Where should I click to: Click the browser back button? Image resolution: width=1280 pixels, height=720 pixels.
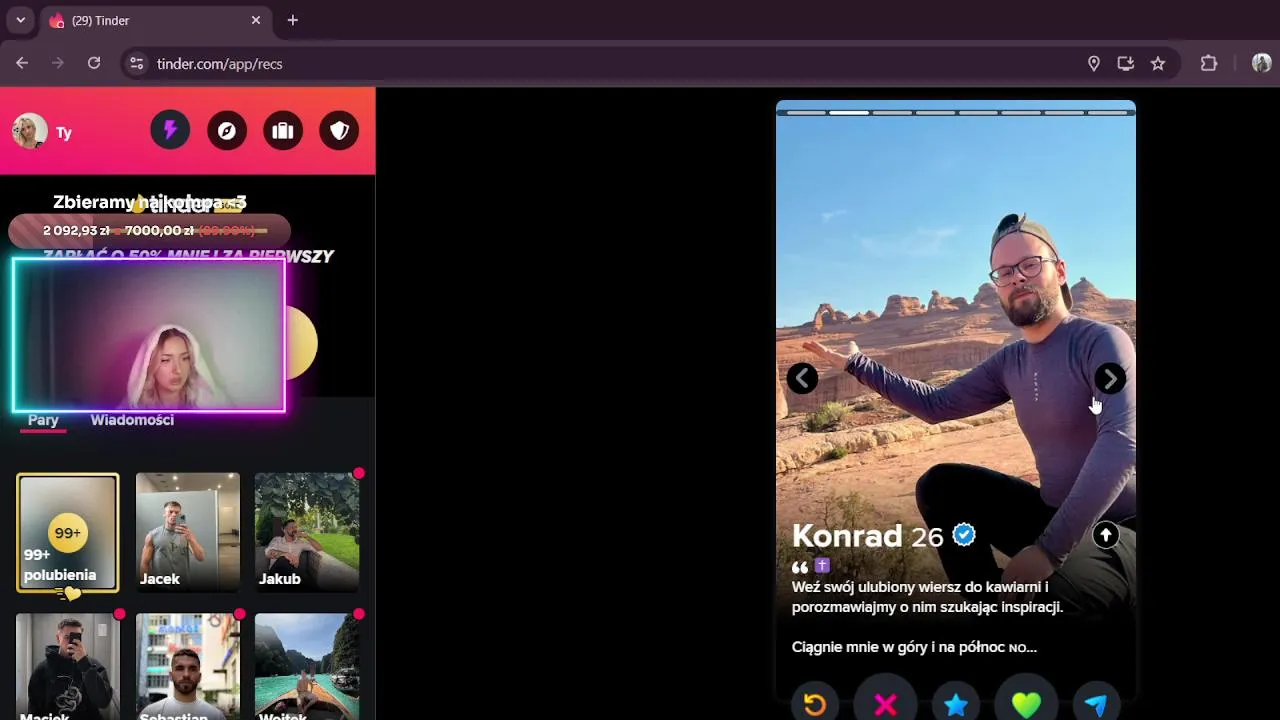pos(22,63)
